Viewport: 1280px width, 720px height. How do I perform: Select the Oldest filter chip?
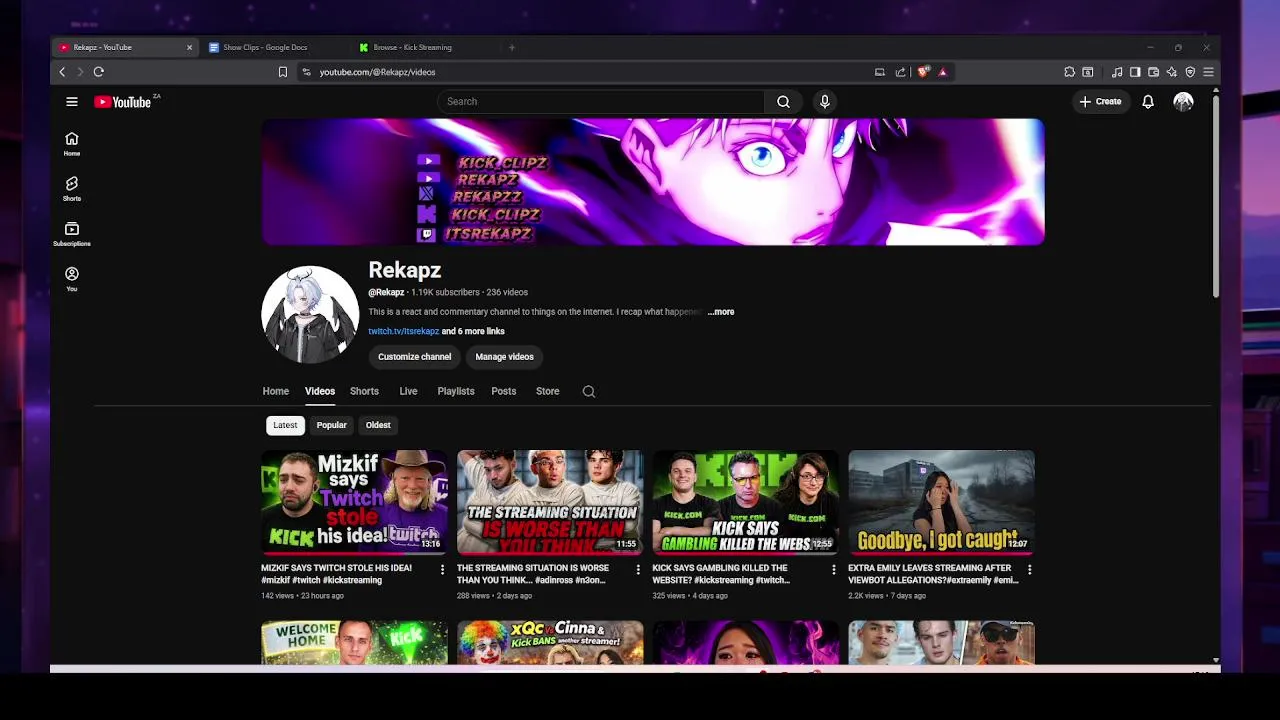378,425
